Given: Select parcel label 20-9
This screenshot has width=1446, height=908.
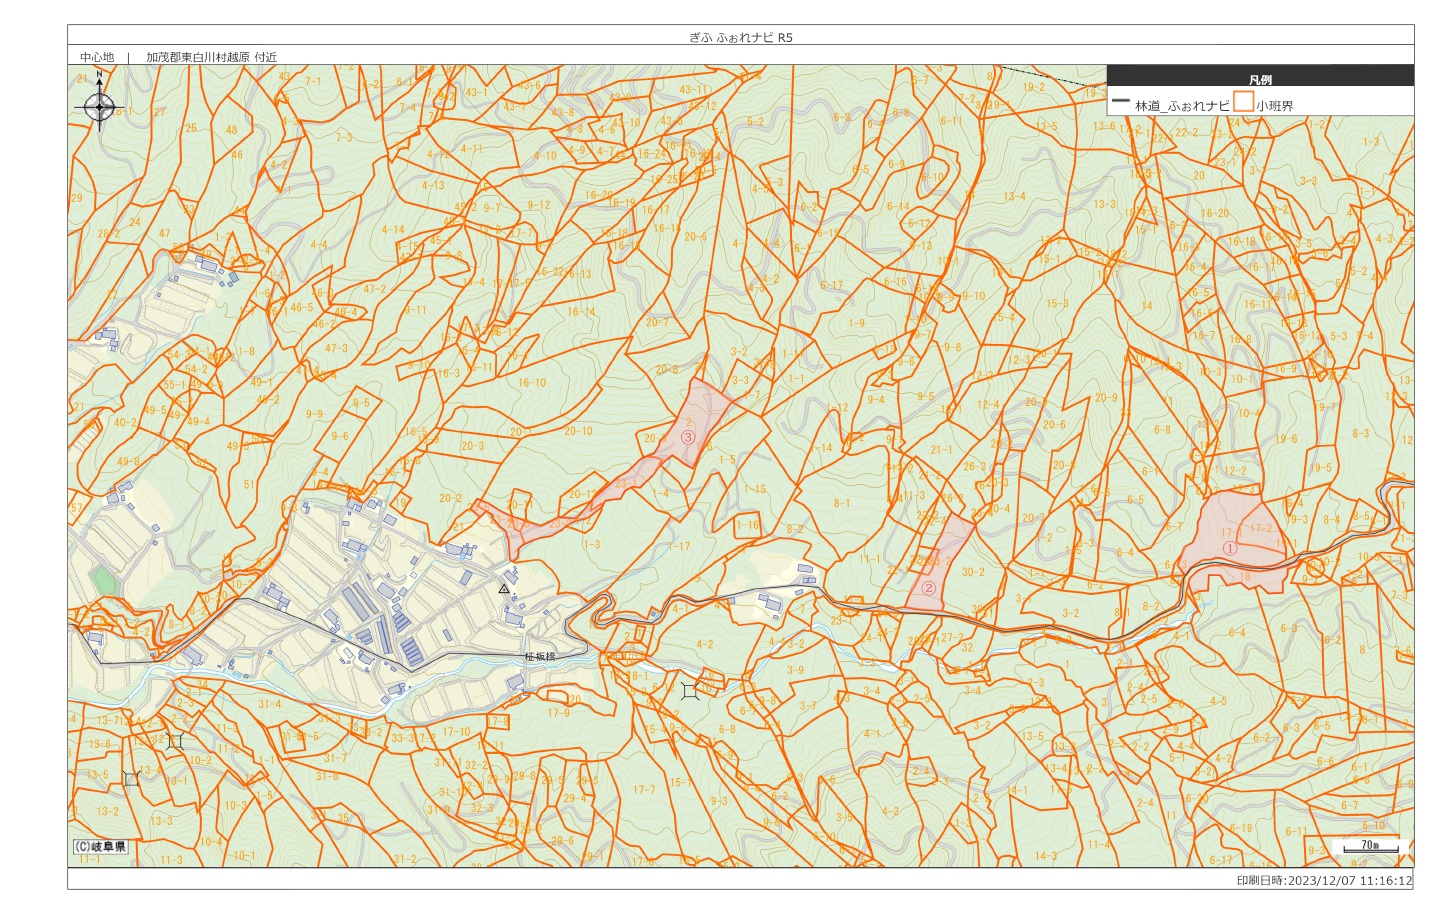Looking at the screenshot, I should coord(1106,397).
